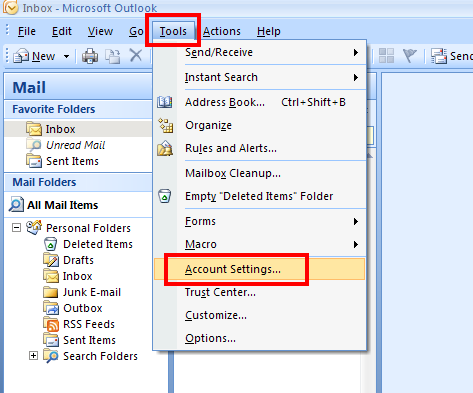
Task: Select the Junk E-mail folder label
Action: [92, 292]
